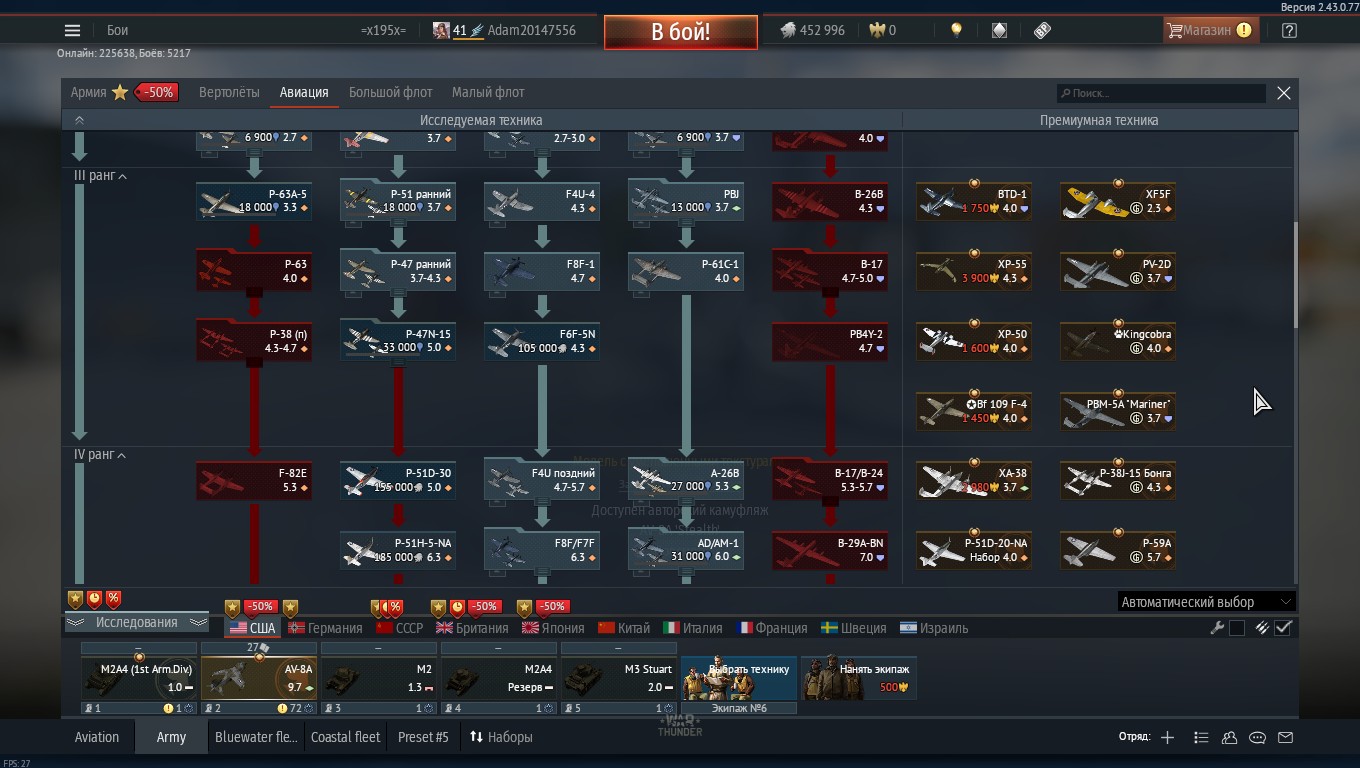The image size is (1360, 768).
Task: Select the P-61C-1 aircraft card
Action: pyautogui.click(x=686, y=271)
